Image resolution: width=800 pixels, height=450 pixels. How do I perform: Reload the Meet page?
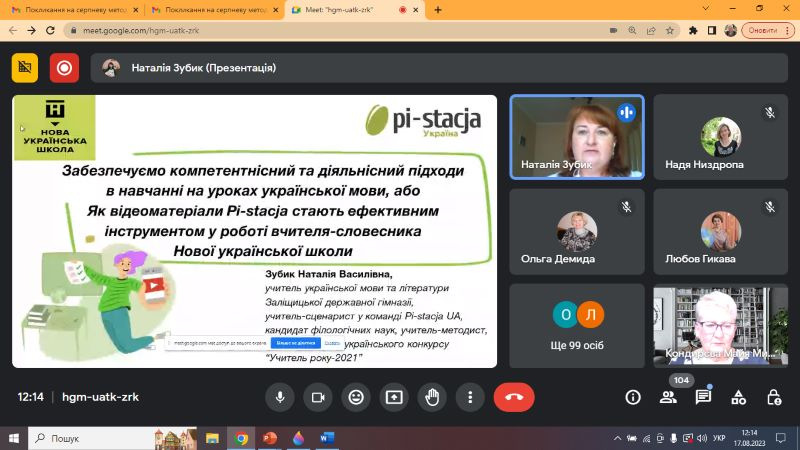pos(50,31)
